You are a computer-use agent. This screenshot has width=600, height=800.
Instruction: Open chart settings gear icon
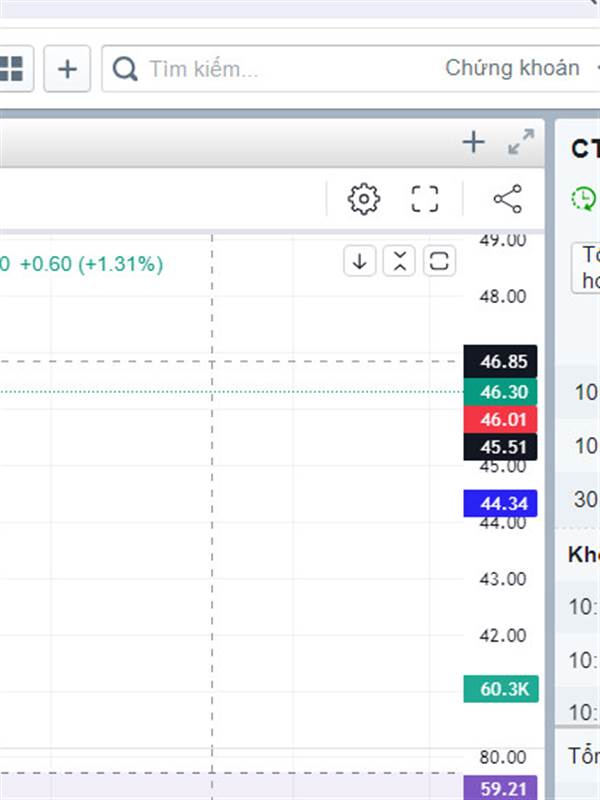point(364,199)
